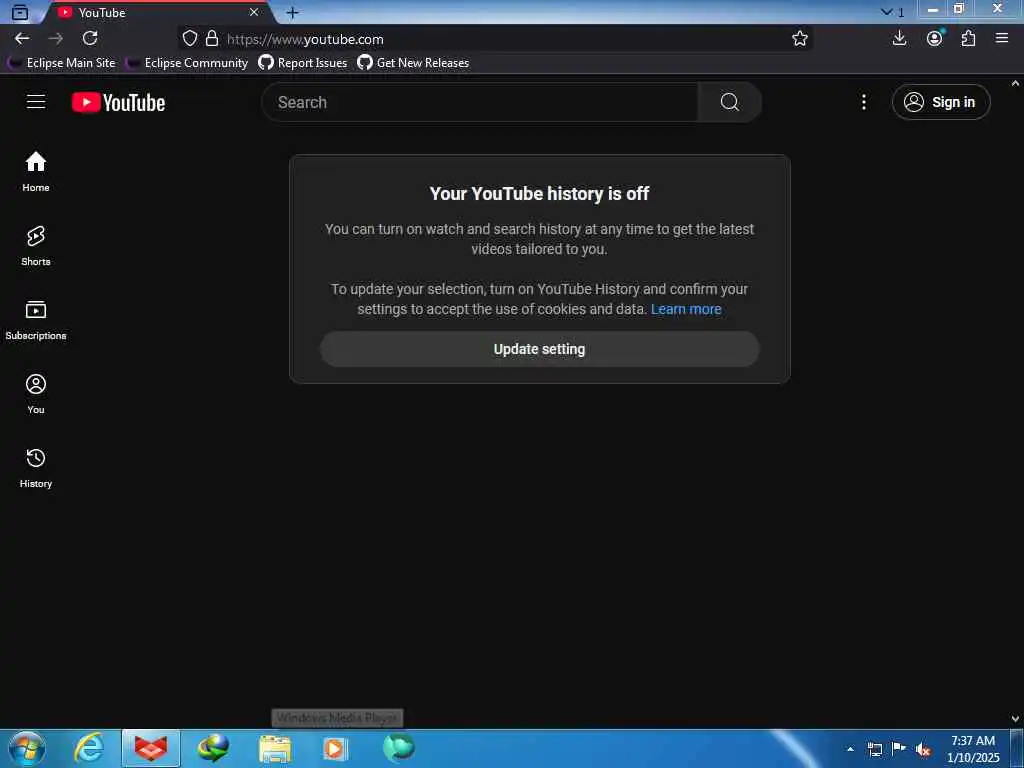Open the You section in sidebar
The height and width of the screenshot is (768, 1024).
[36, 394]
